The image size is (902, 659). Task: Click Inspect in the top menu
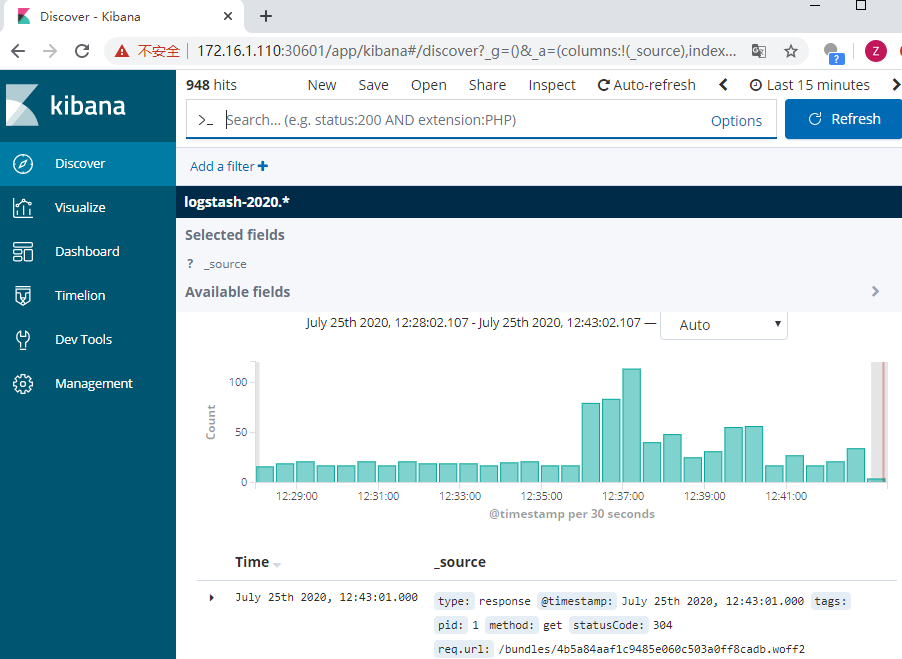click(552, 85)
